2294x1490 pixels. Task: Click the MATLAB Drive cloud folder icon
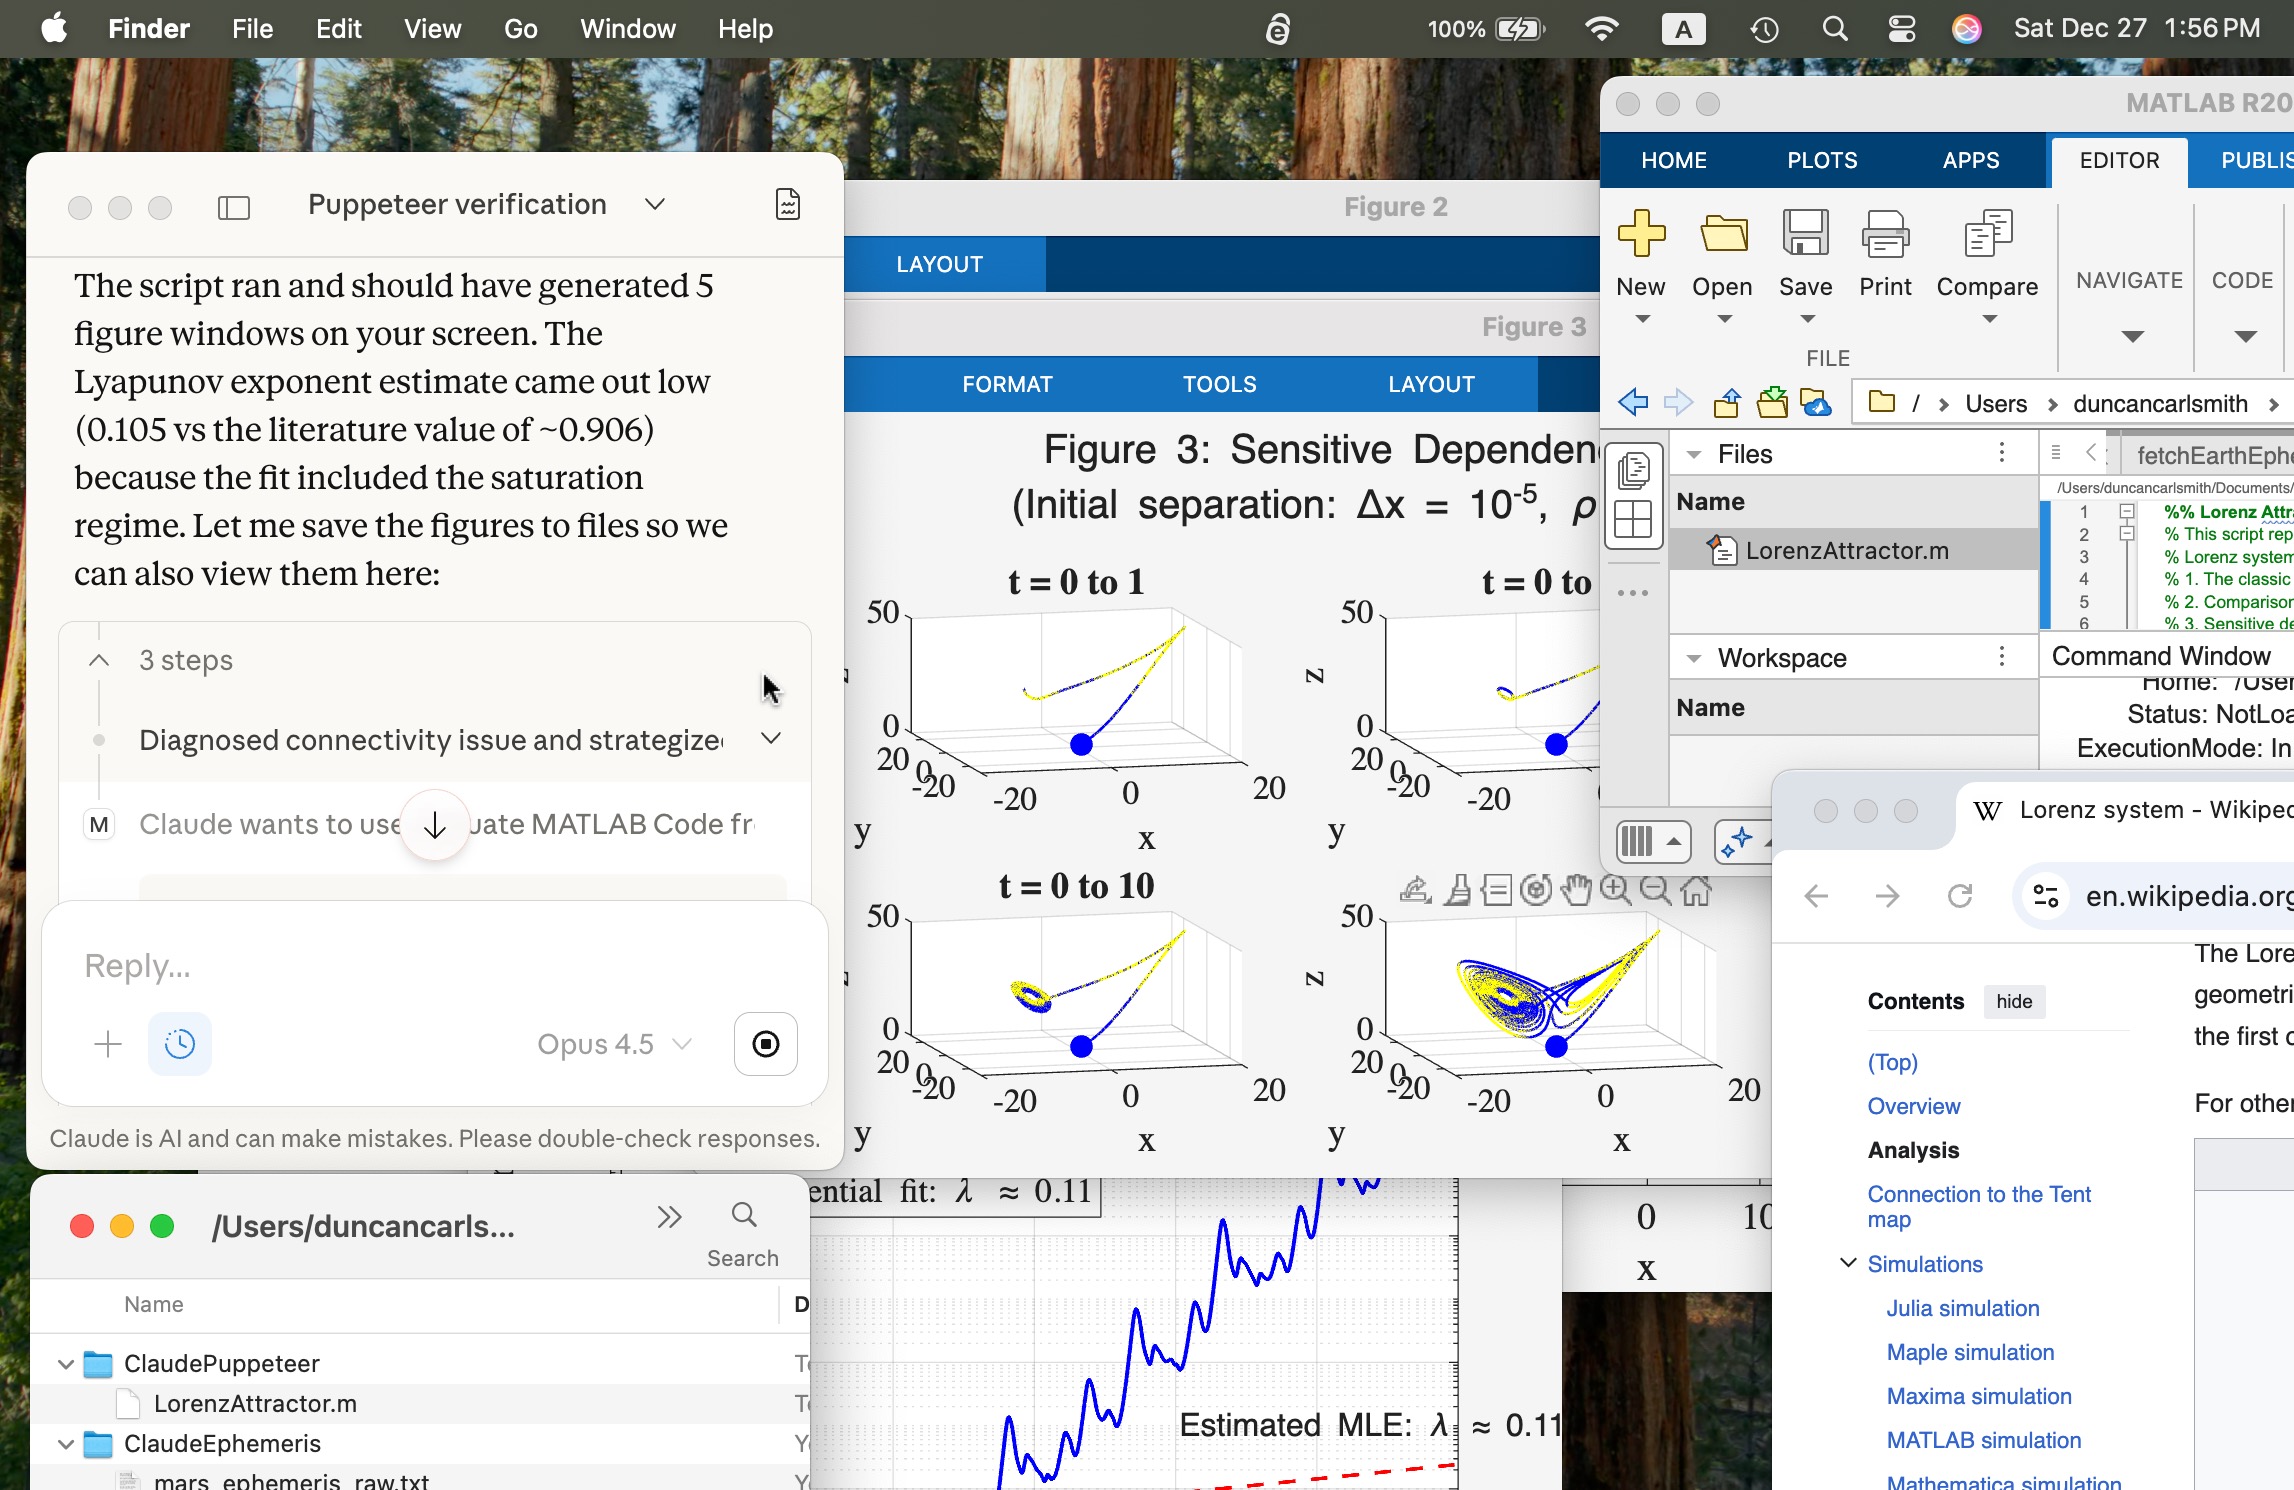pyautogui.click(x=1815, y=403)
